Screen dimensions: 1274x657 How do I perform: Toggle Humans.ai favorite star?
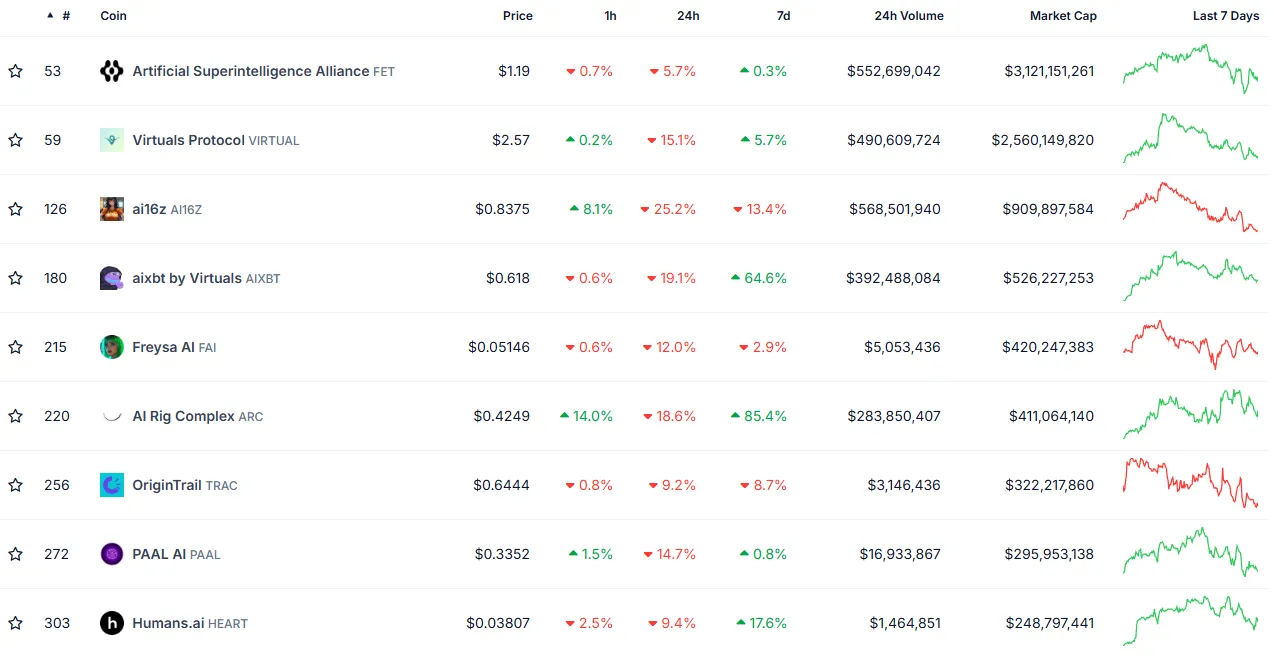[x=15, y=623]
